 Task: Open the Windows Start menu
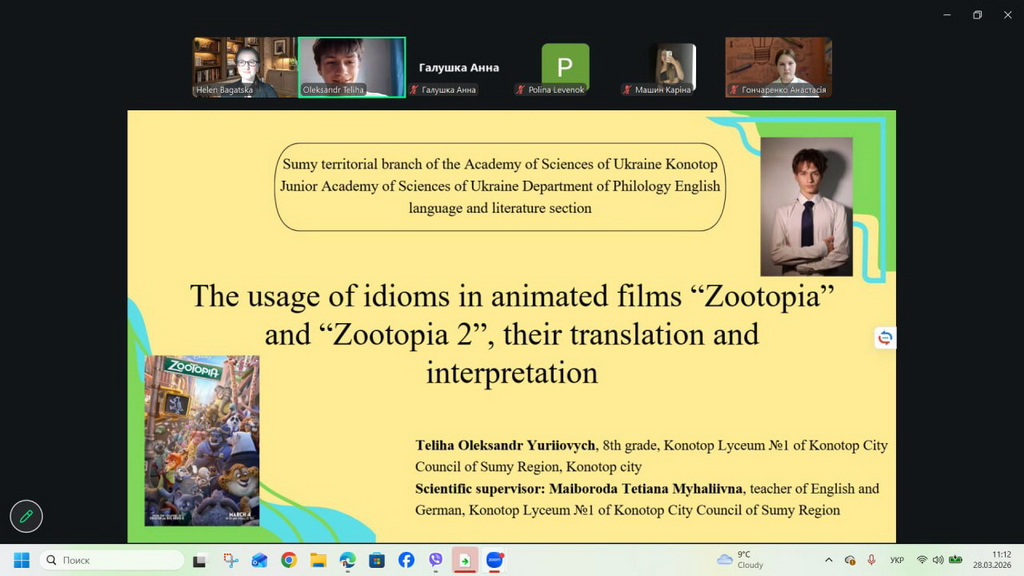pyautogui.click(x=21, y=560)
